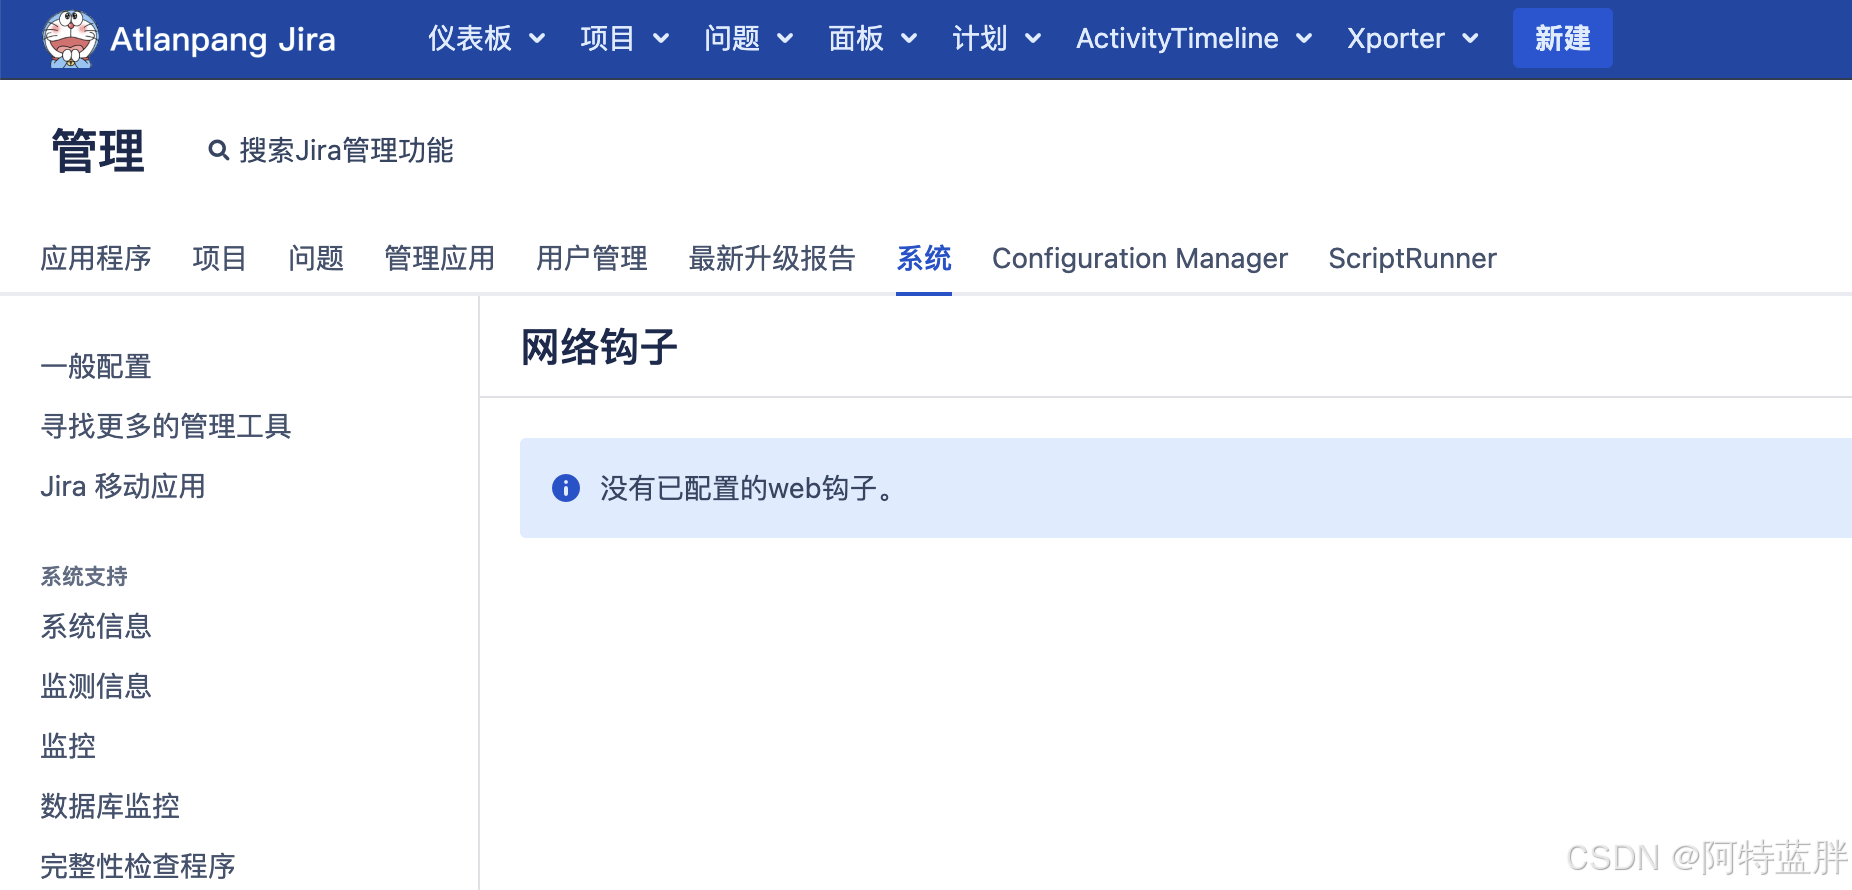Image resolution: width=1852 pixels, height=890 pixels.
Task: Click the Atlanpang Jira site title
Action: point(223,39)
